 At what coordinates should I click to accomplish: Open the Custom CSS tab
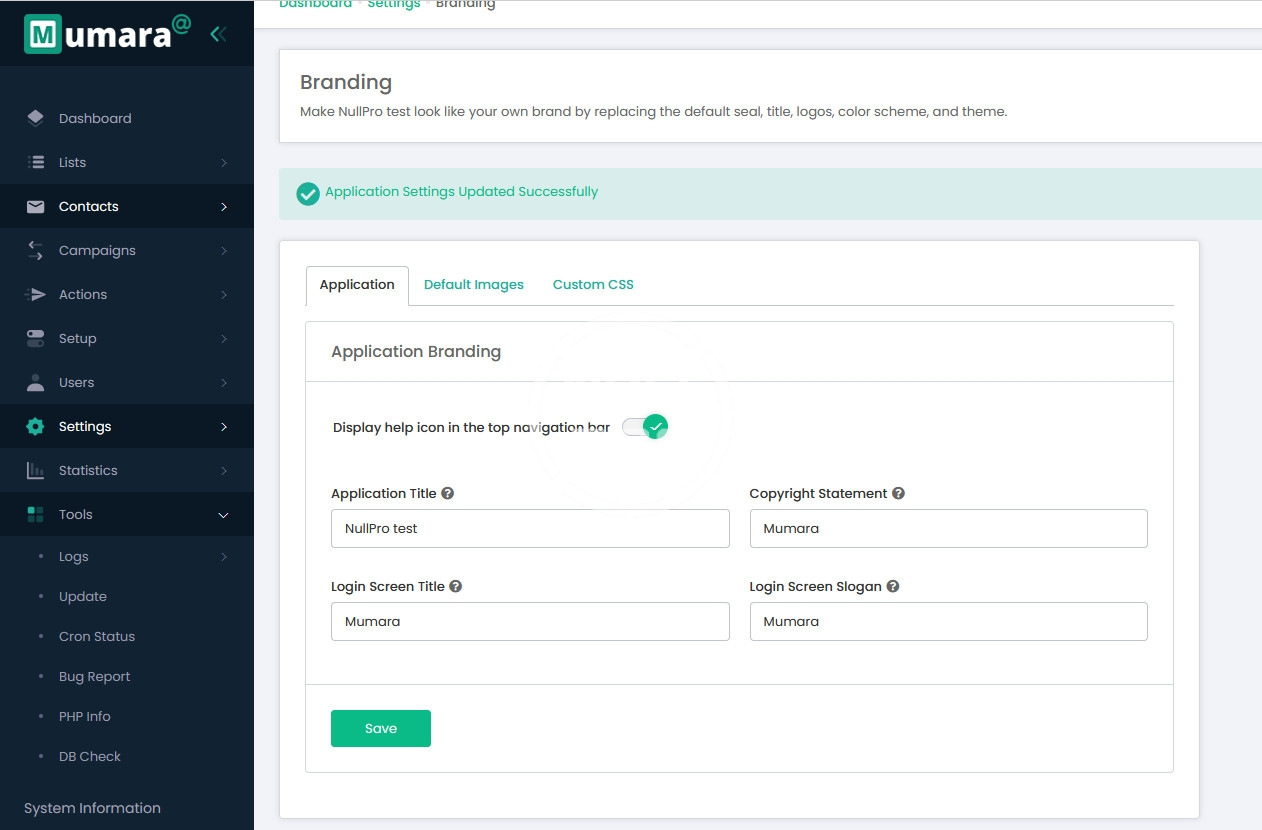coord(593,284)
